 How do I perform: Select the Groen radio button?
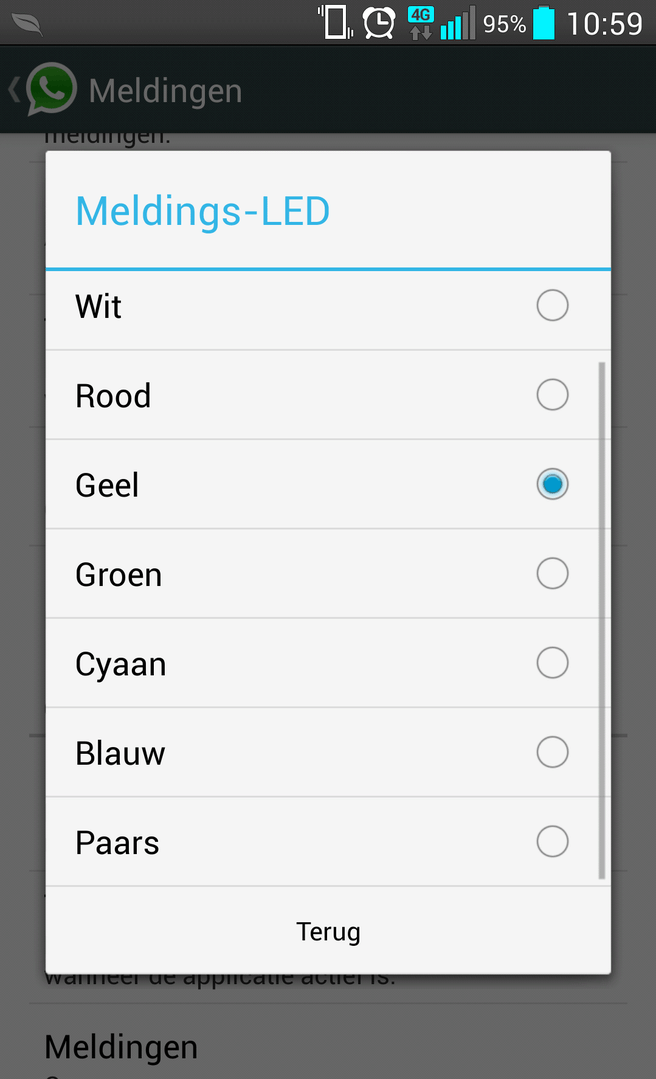point(552,574)
